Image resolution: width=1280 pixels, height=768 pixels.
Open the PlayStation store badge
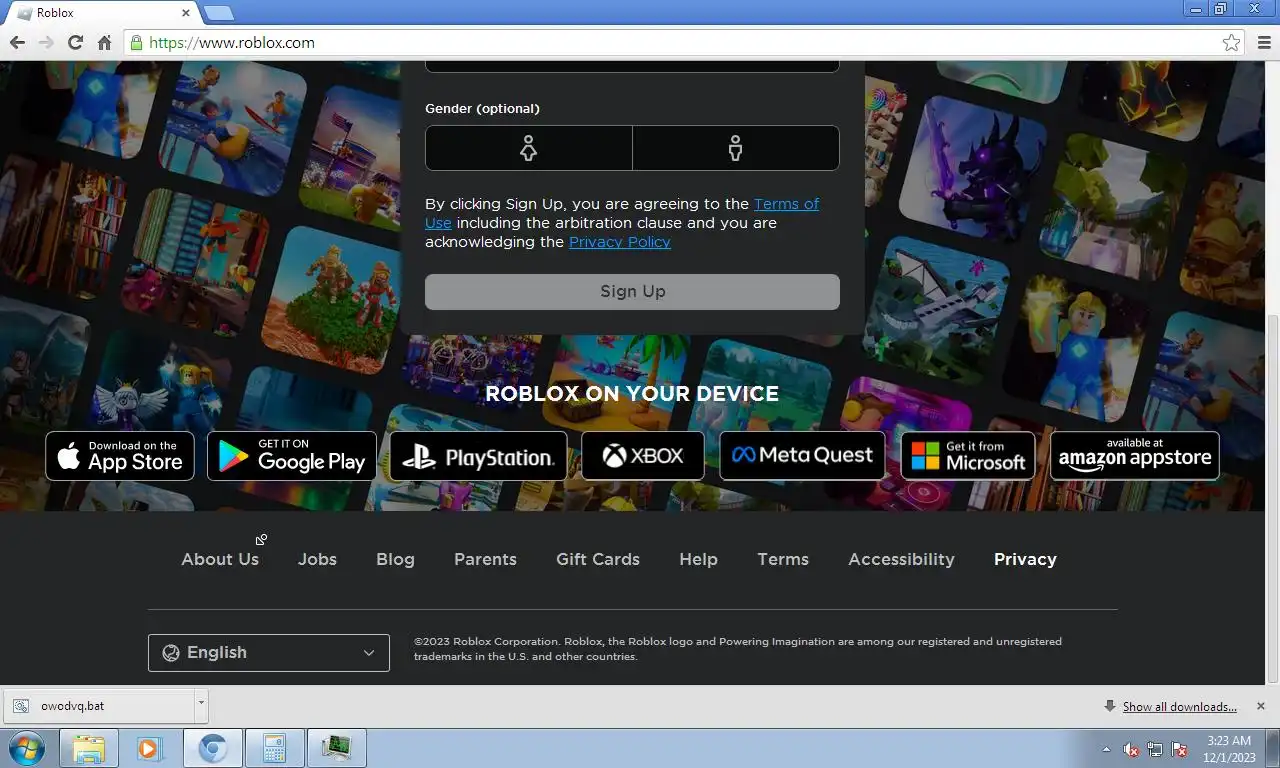click(x=478, y=456)
